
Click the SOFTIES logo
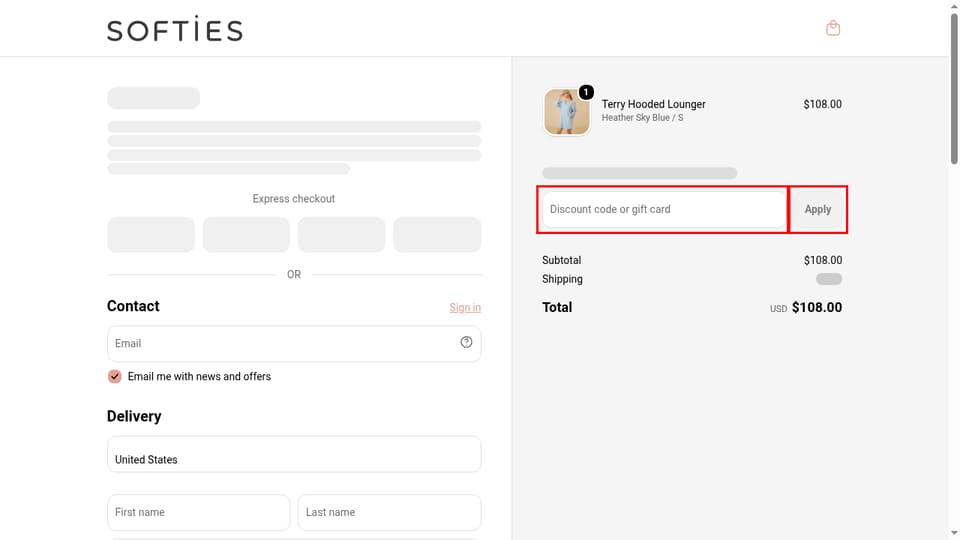(175, 29)
